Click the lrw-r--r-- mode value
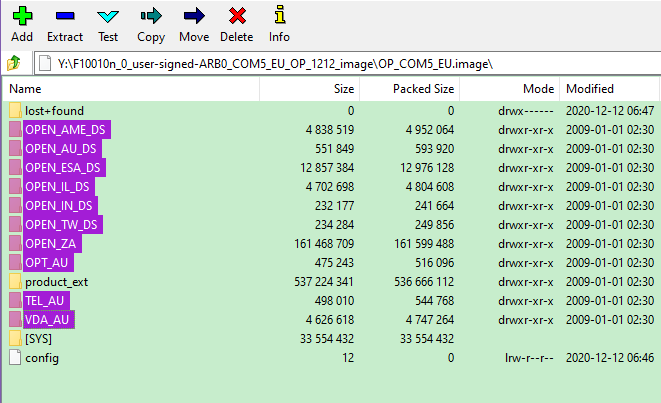Image resolution: width=661 pixels, height=403 pixels. coord(529,358)
